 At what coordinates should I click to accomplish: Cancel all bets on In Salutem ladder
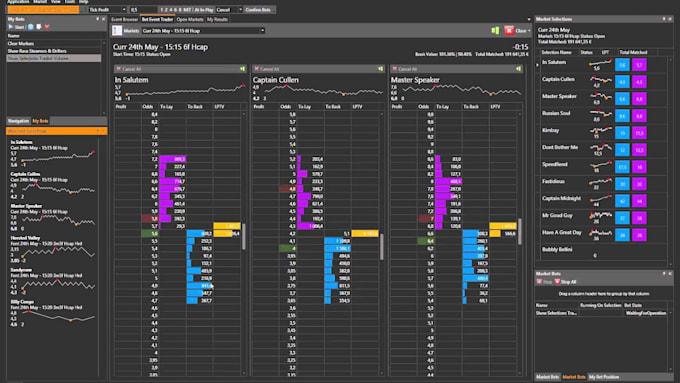coord(129,69)
